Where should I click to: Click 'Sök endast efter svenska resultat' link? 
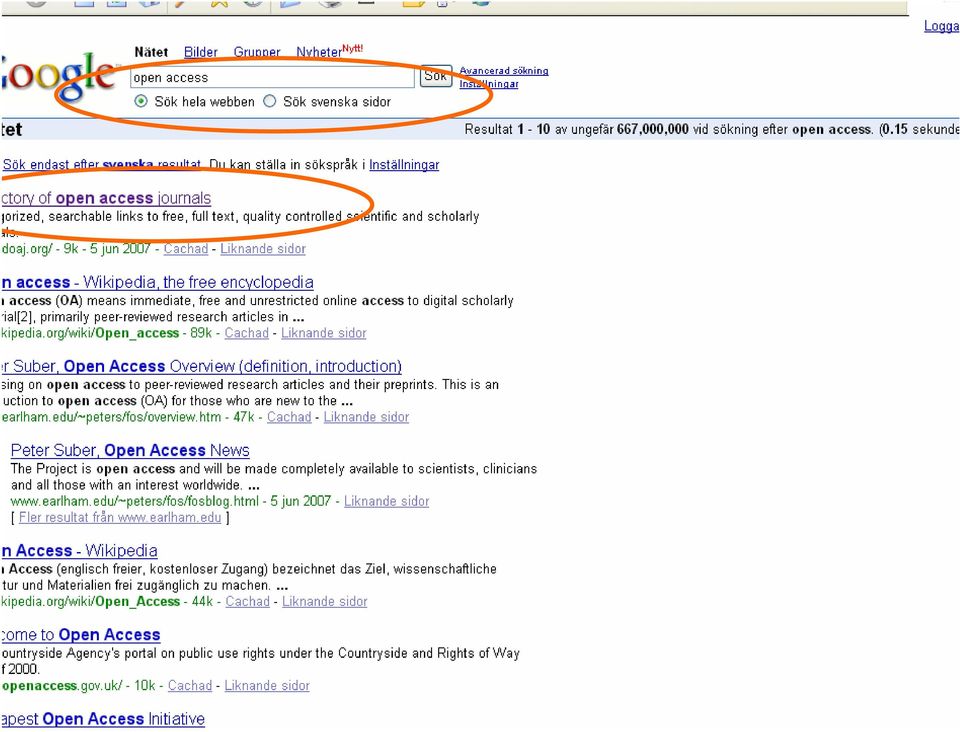(102, 165)
